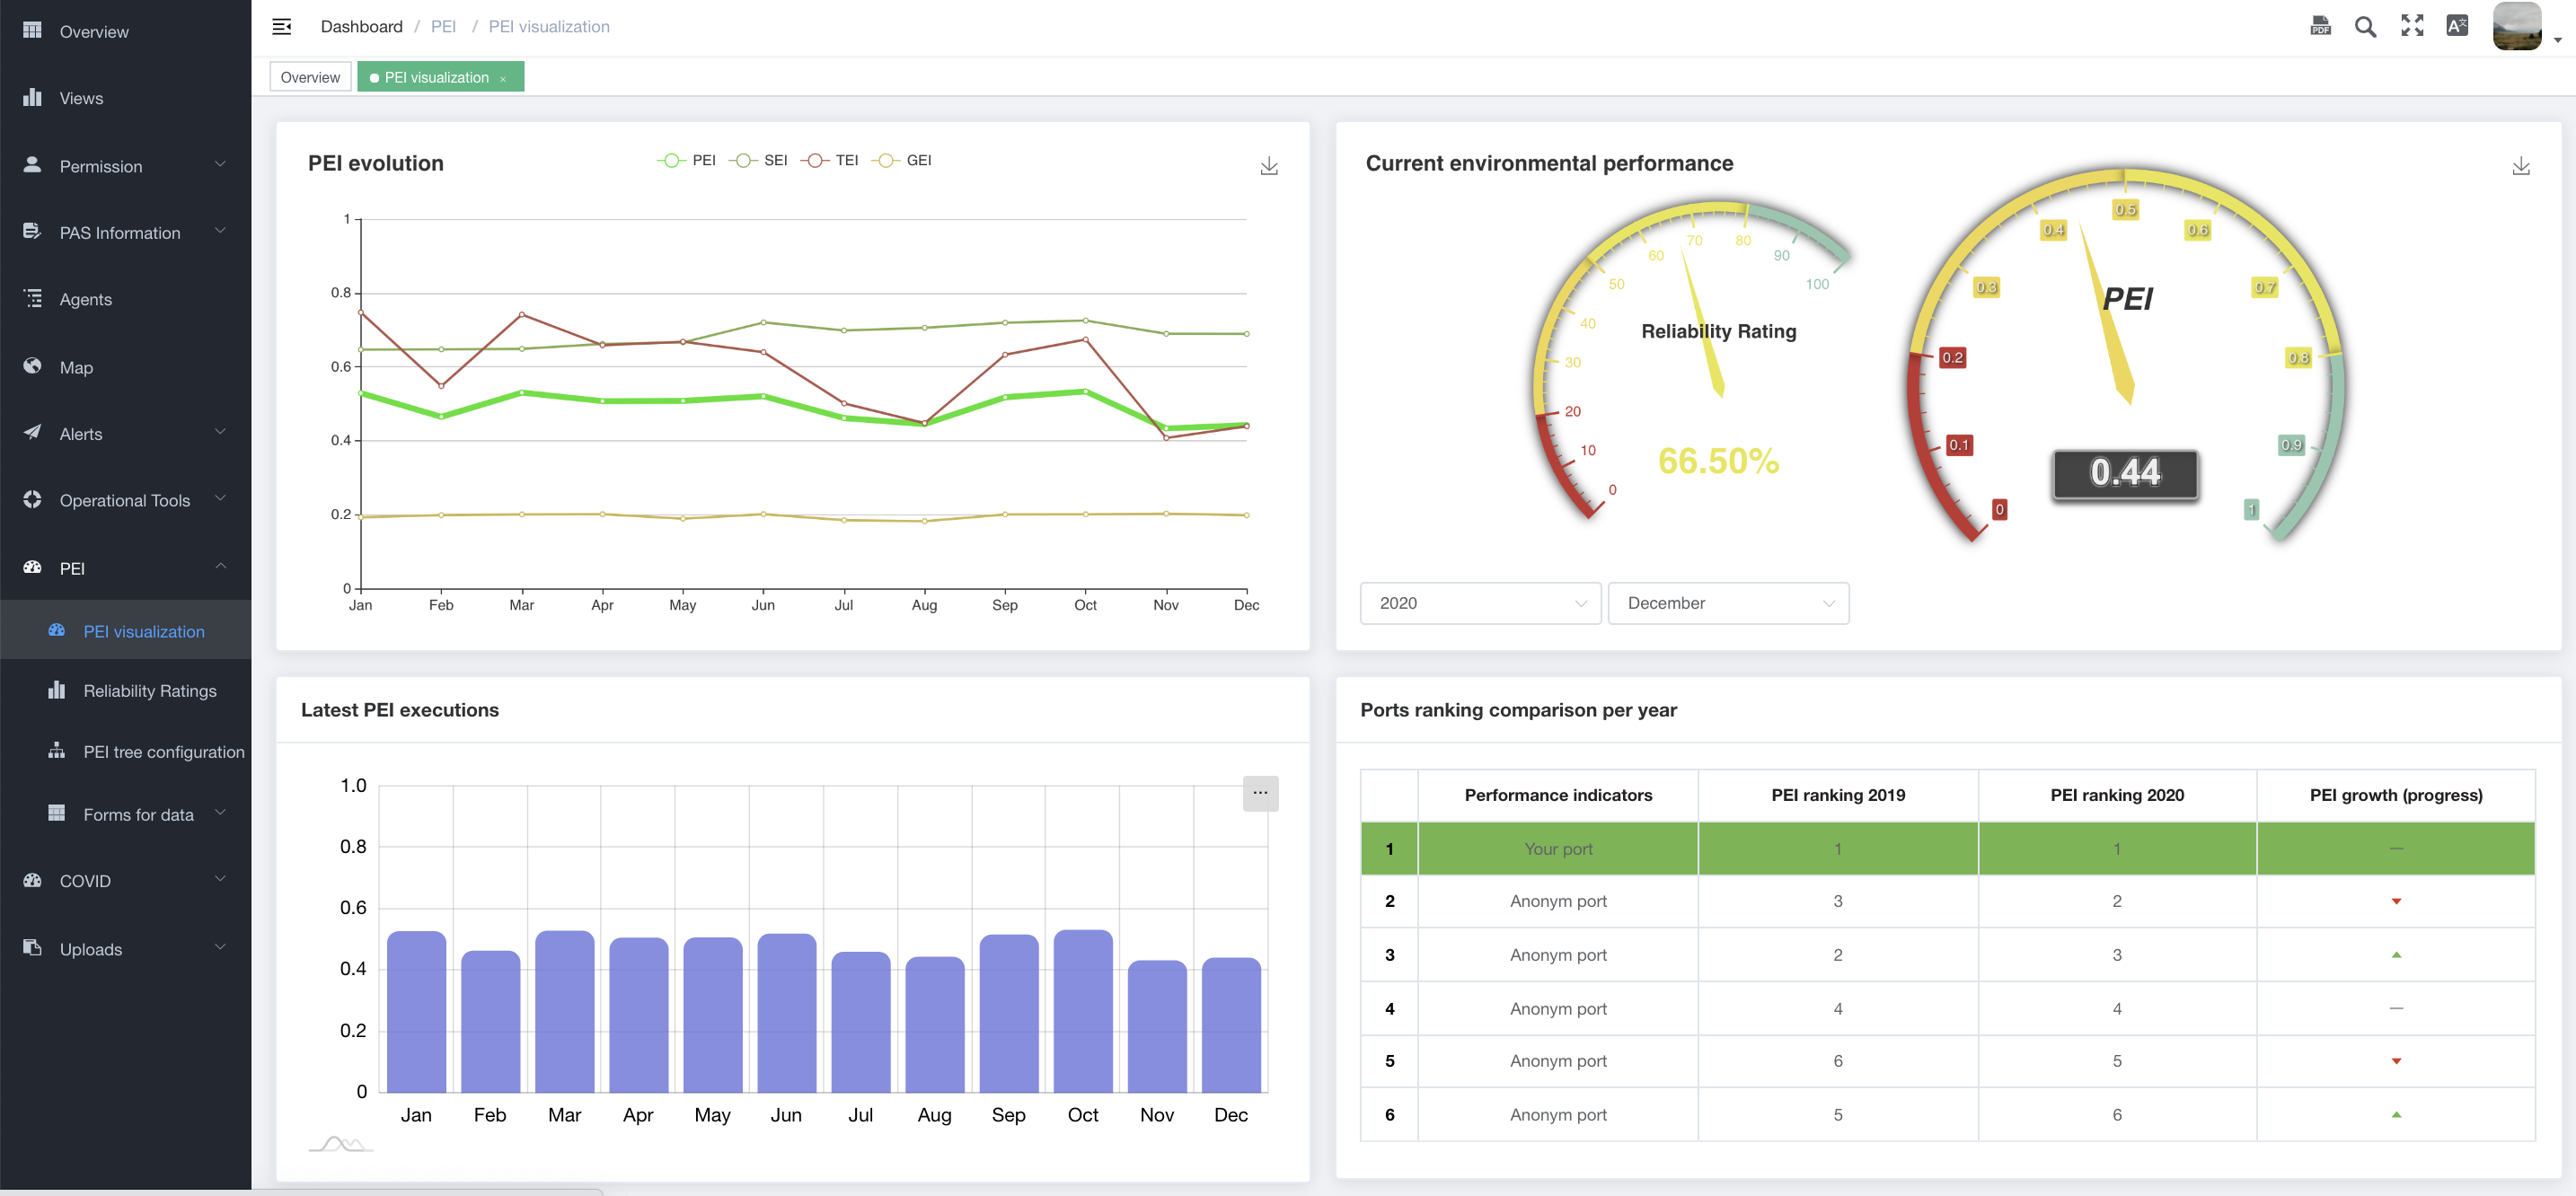Click the COVID gauge icon
The width and height of the screenshot is (2576, 1196).
[x=32, y=880]
